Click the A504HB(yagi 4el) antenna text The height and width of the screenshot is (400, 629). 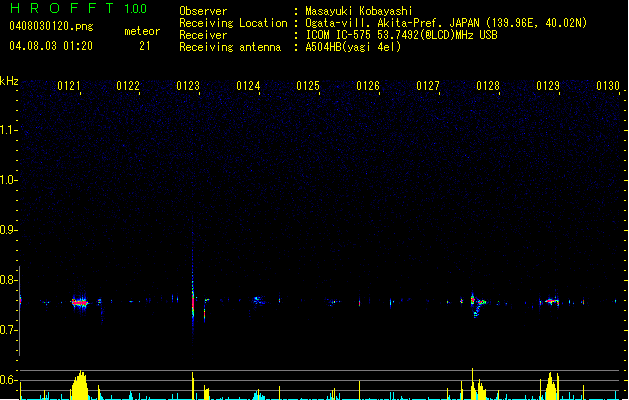[353, 47]
